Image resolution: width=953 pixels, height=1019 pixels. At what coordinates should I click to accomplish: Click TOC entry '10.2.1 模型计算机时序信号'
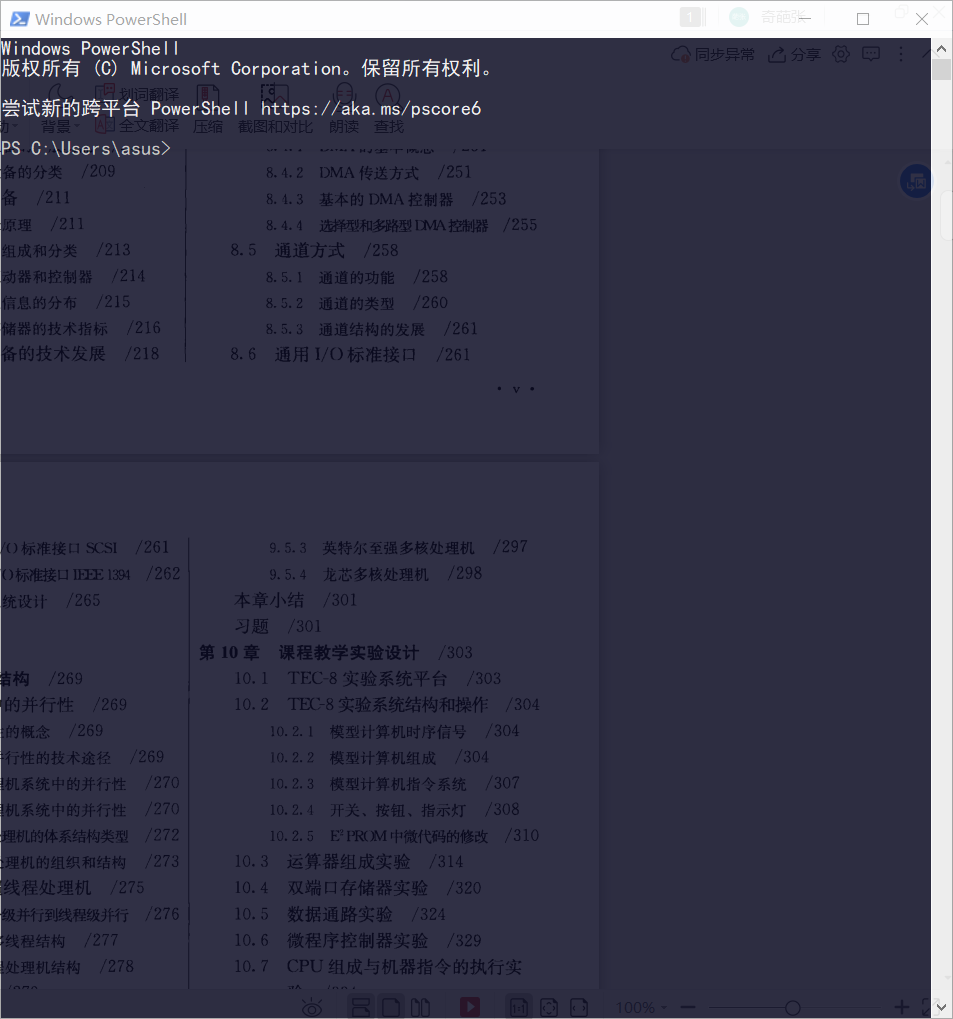tap(394, 731)
